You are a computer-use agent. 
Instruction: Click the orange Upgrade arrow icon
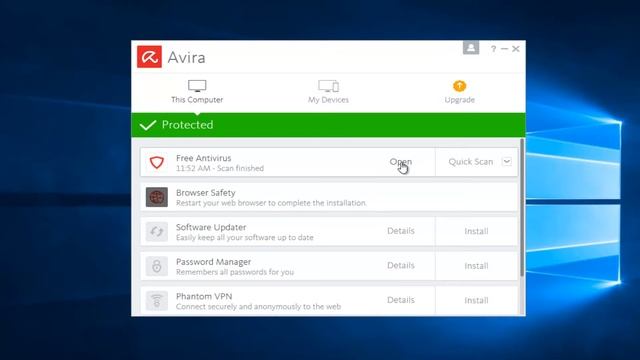(x=460, y=86)
